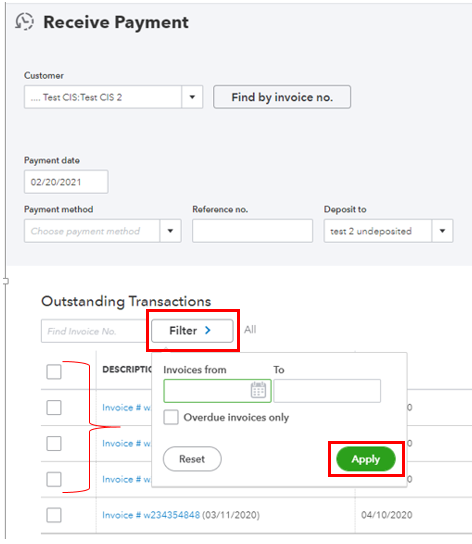Tick the select-all checkbox in header row

(54, 372)
